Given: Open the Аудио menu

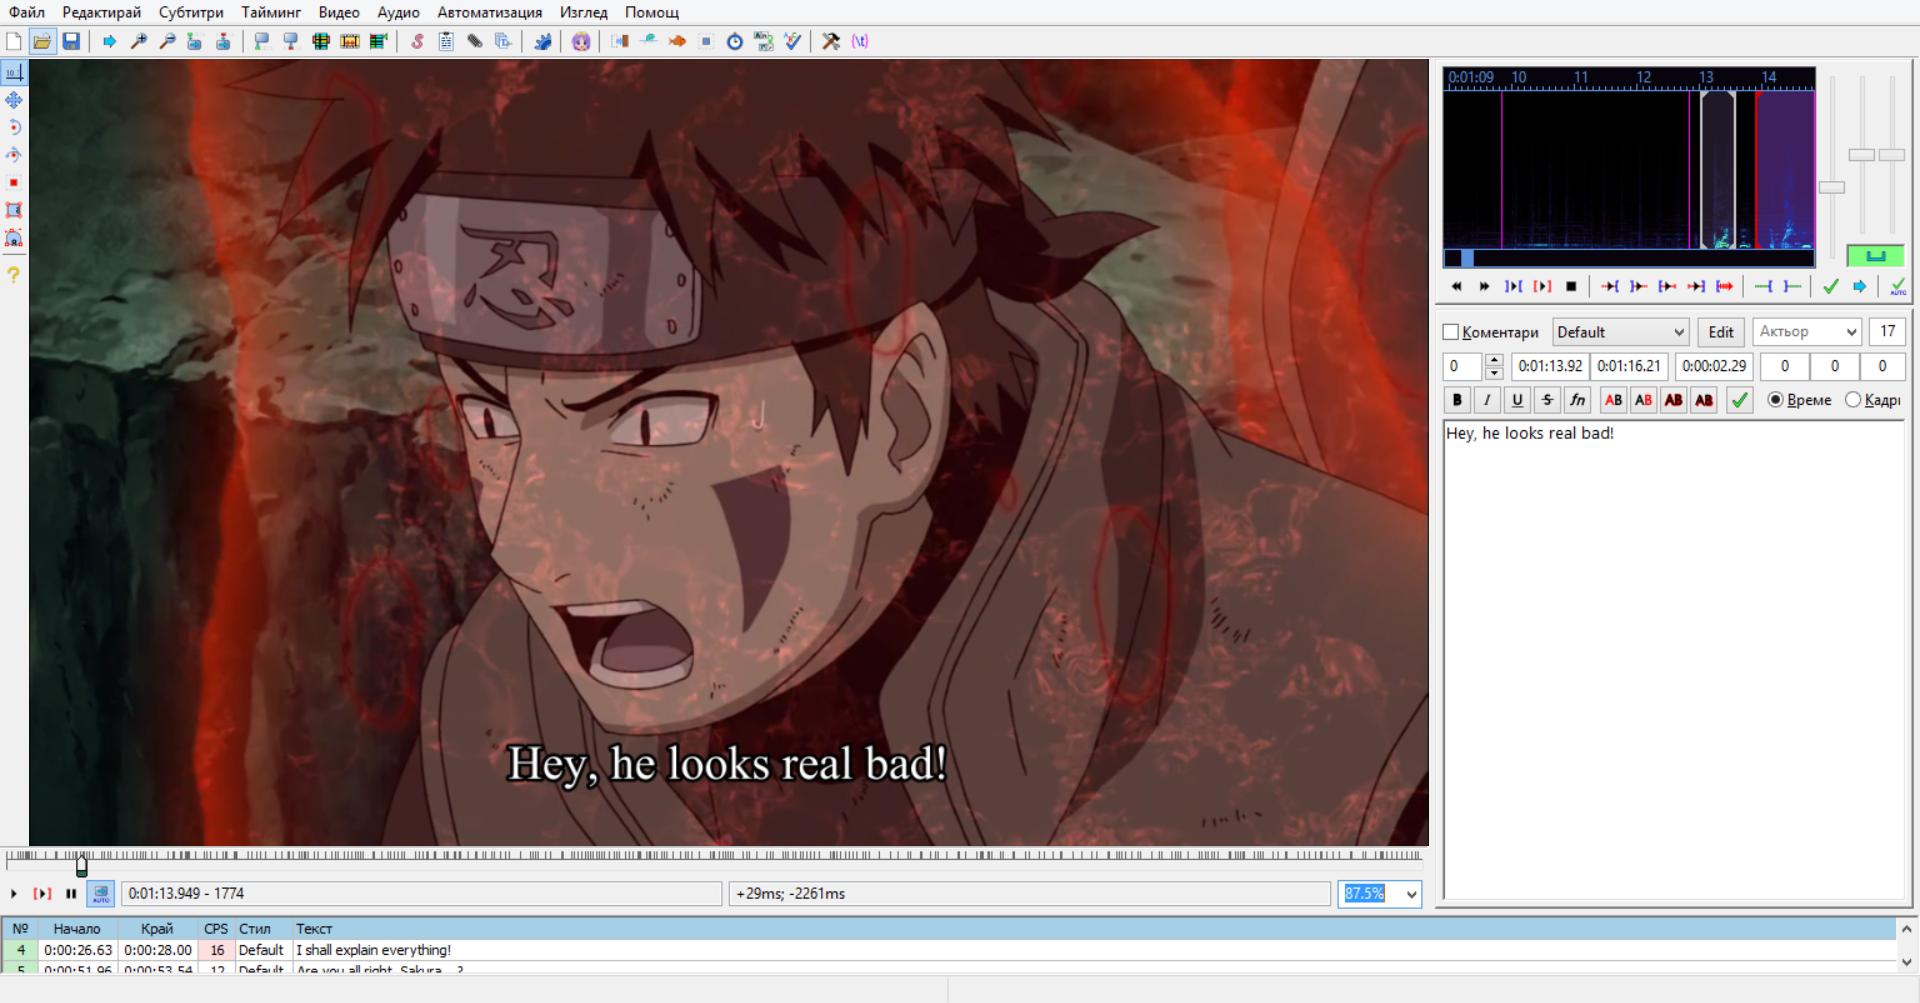Looking at the screenshot, I should [398, 12].
